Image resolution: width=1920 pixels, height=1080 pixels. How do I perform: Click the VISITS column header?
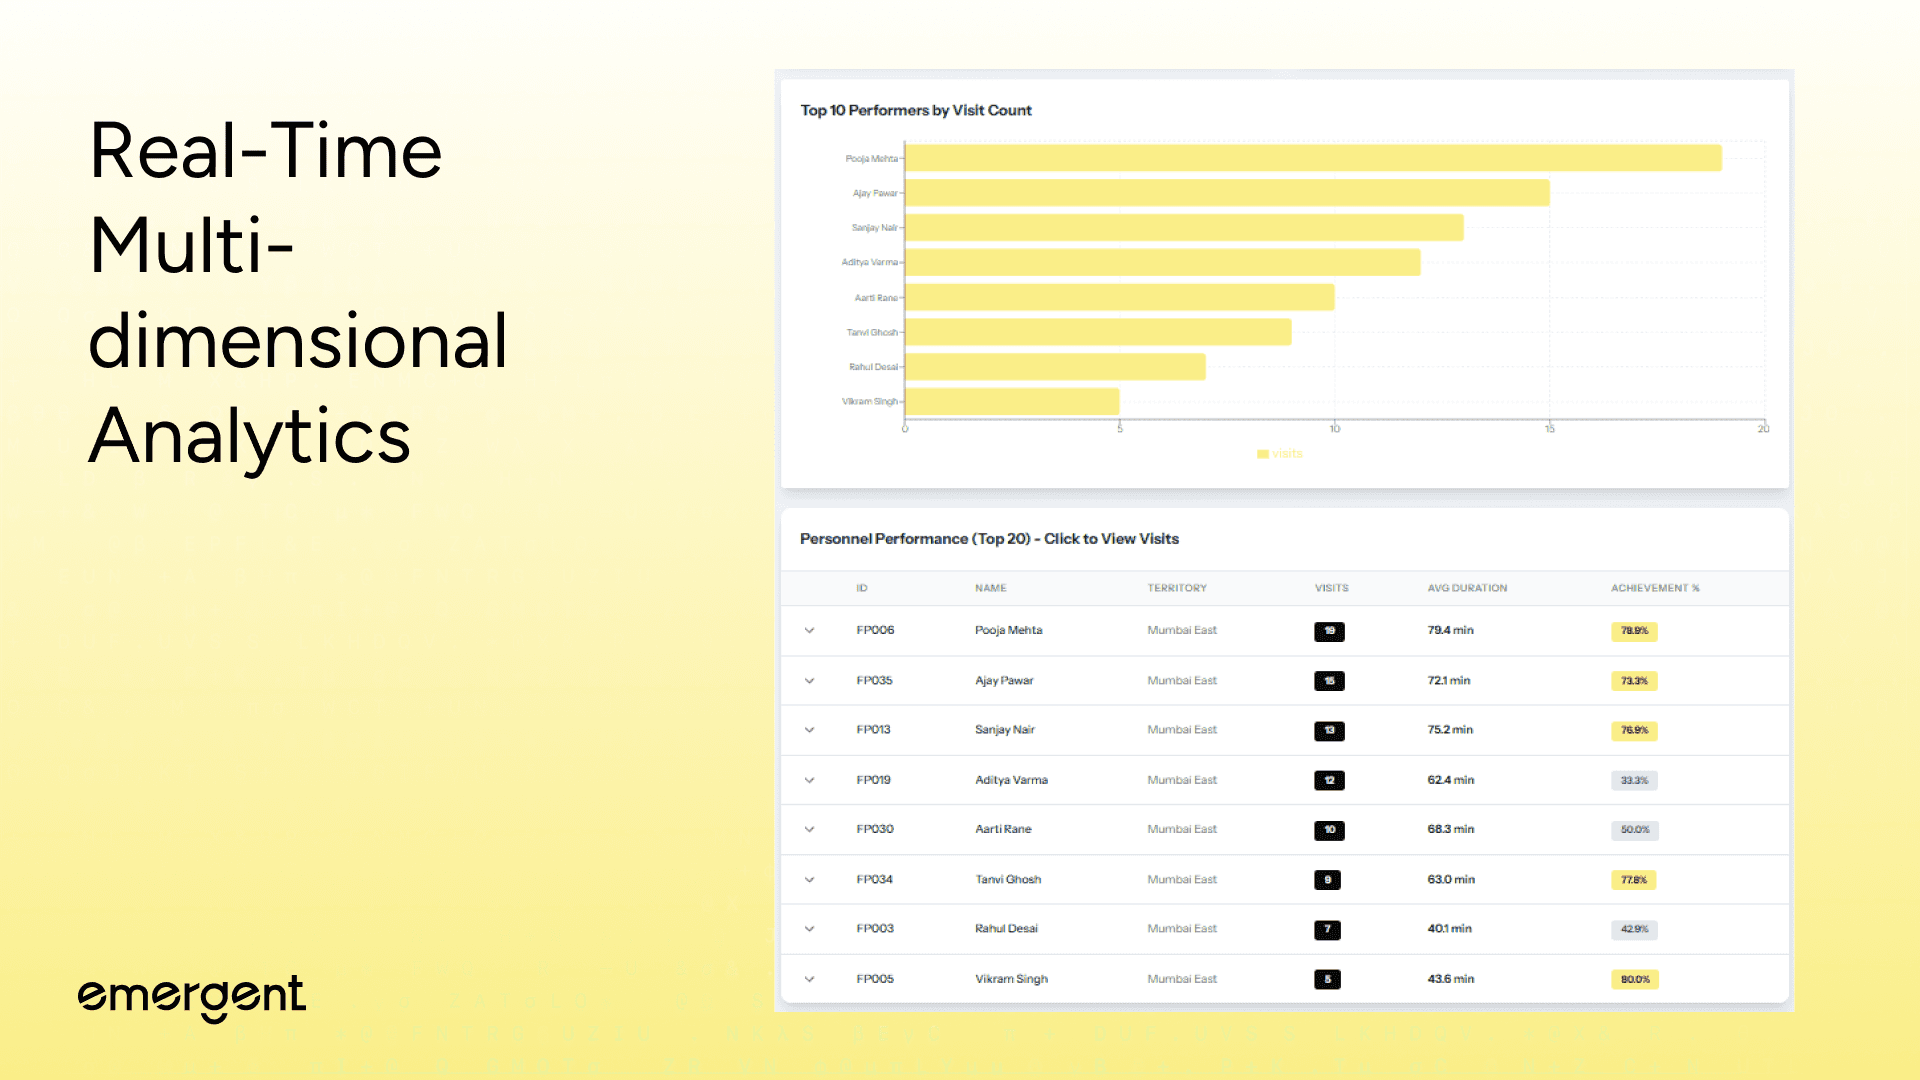(x=1331, y=588)
